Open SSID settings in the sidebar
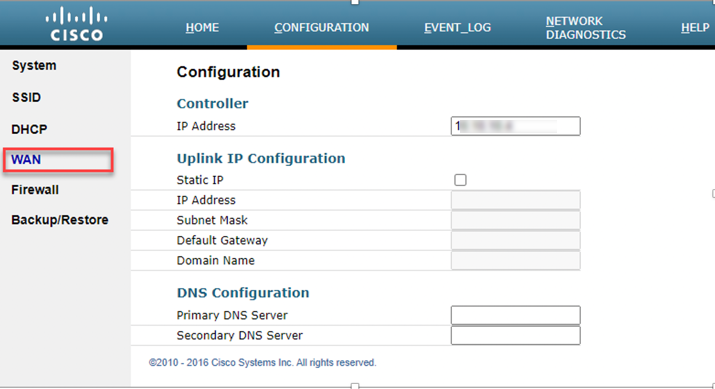Screen dimensions: 715x389 [x=26, y=97]
